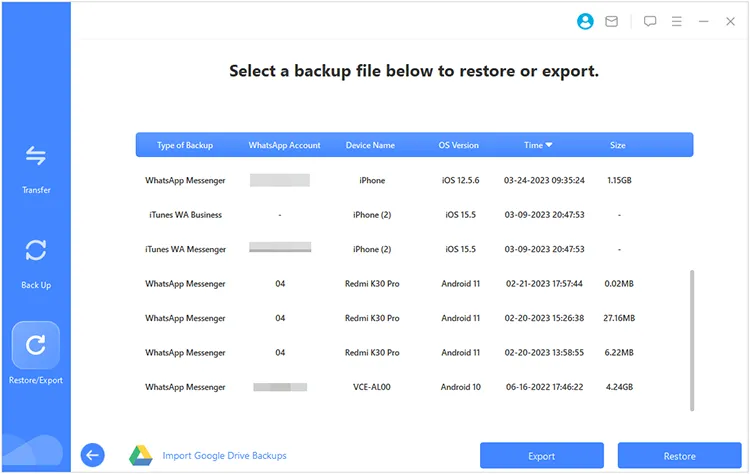Image resolution: width=750 pixels, height=474 pixels.
Task: Click the Type of Backup column header
Action: click(185, 145)
